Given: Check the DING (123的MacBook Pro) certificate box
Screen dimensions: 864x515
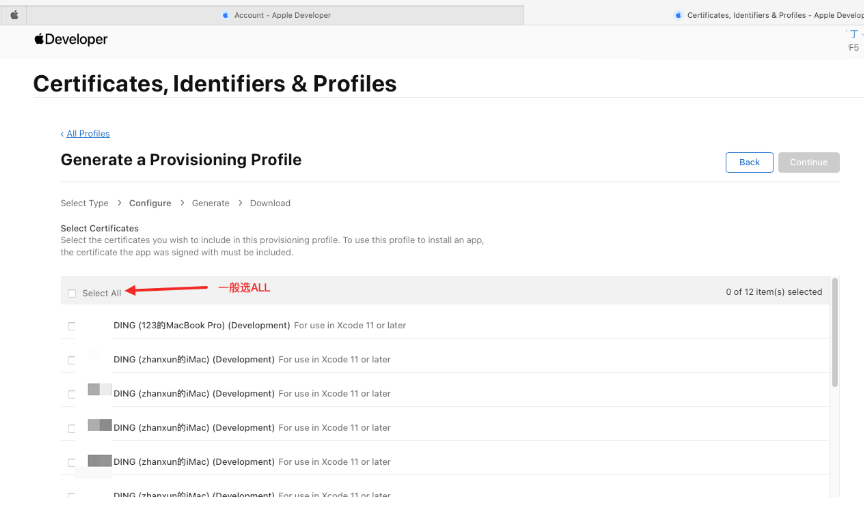Looking at the screenshot, I should [x=72, y=326].
